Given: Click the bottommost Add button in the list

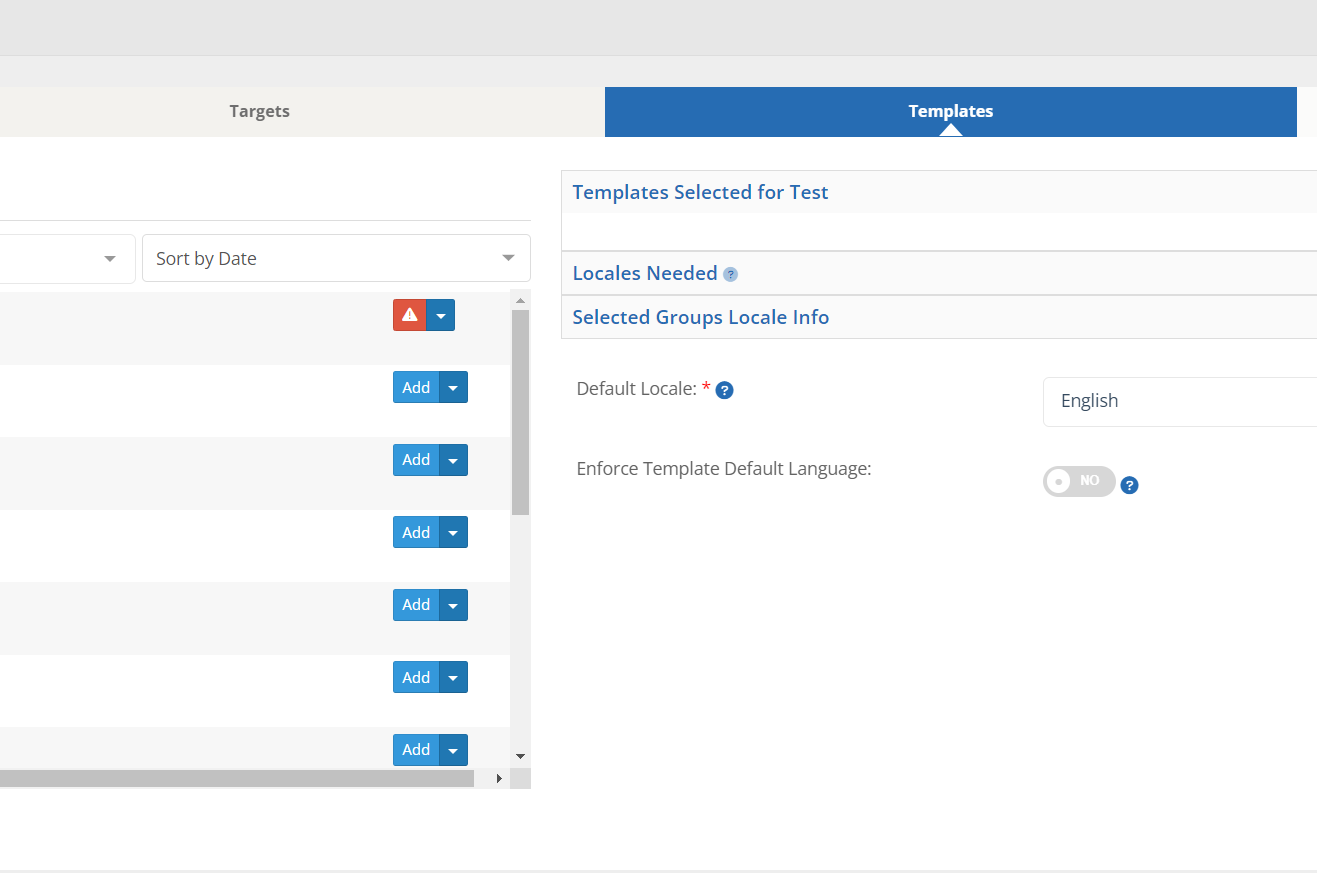Looking at the screenshot, I should click(416, 750).
